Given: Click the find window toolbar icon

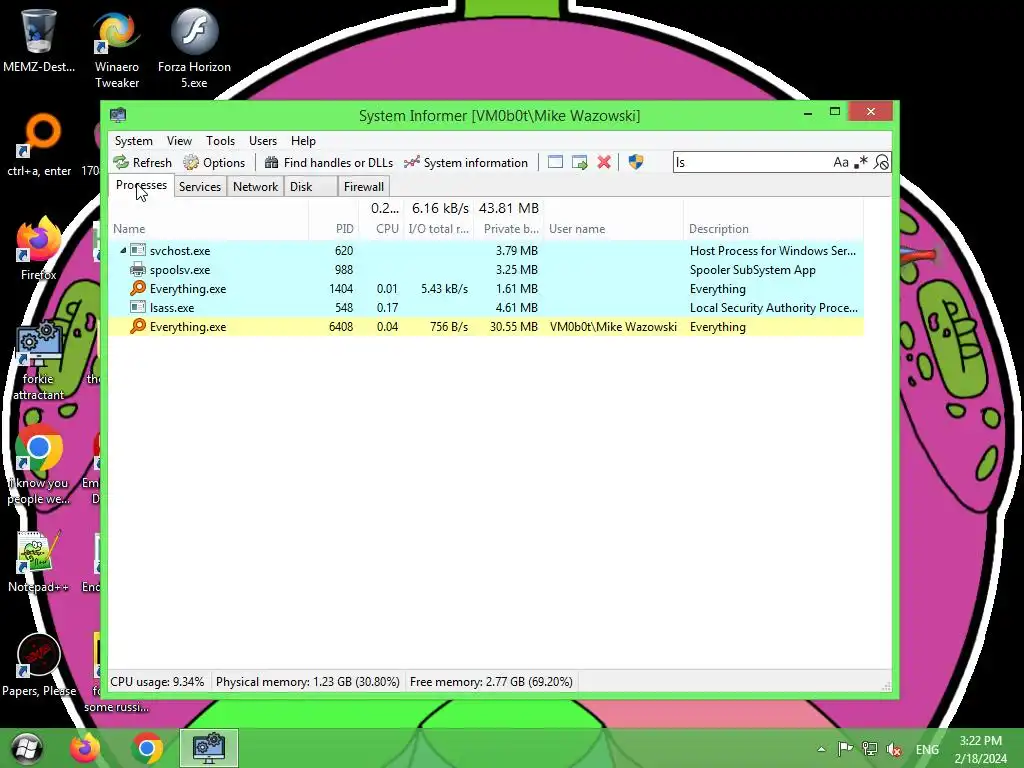Looking at the screenshot, I should [555, 162].
